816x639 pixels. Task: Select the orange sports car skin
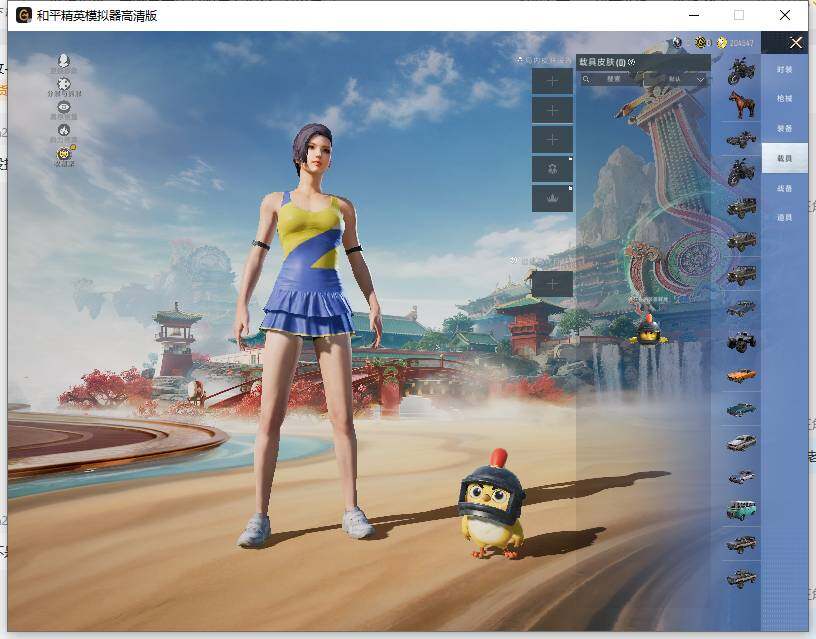[741, 375]
